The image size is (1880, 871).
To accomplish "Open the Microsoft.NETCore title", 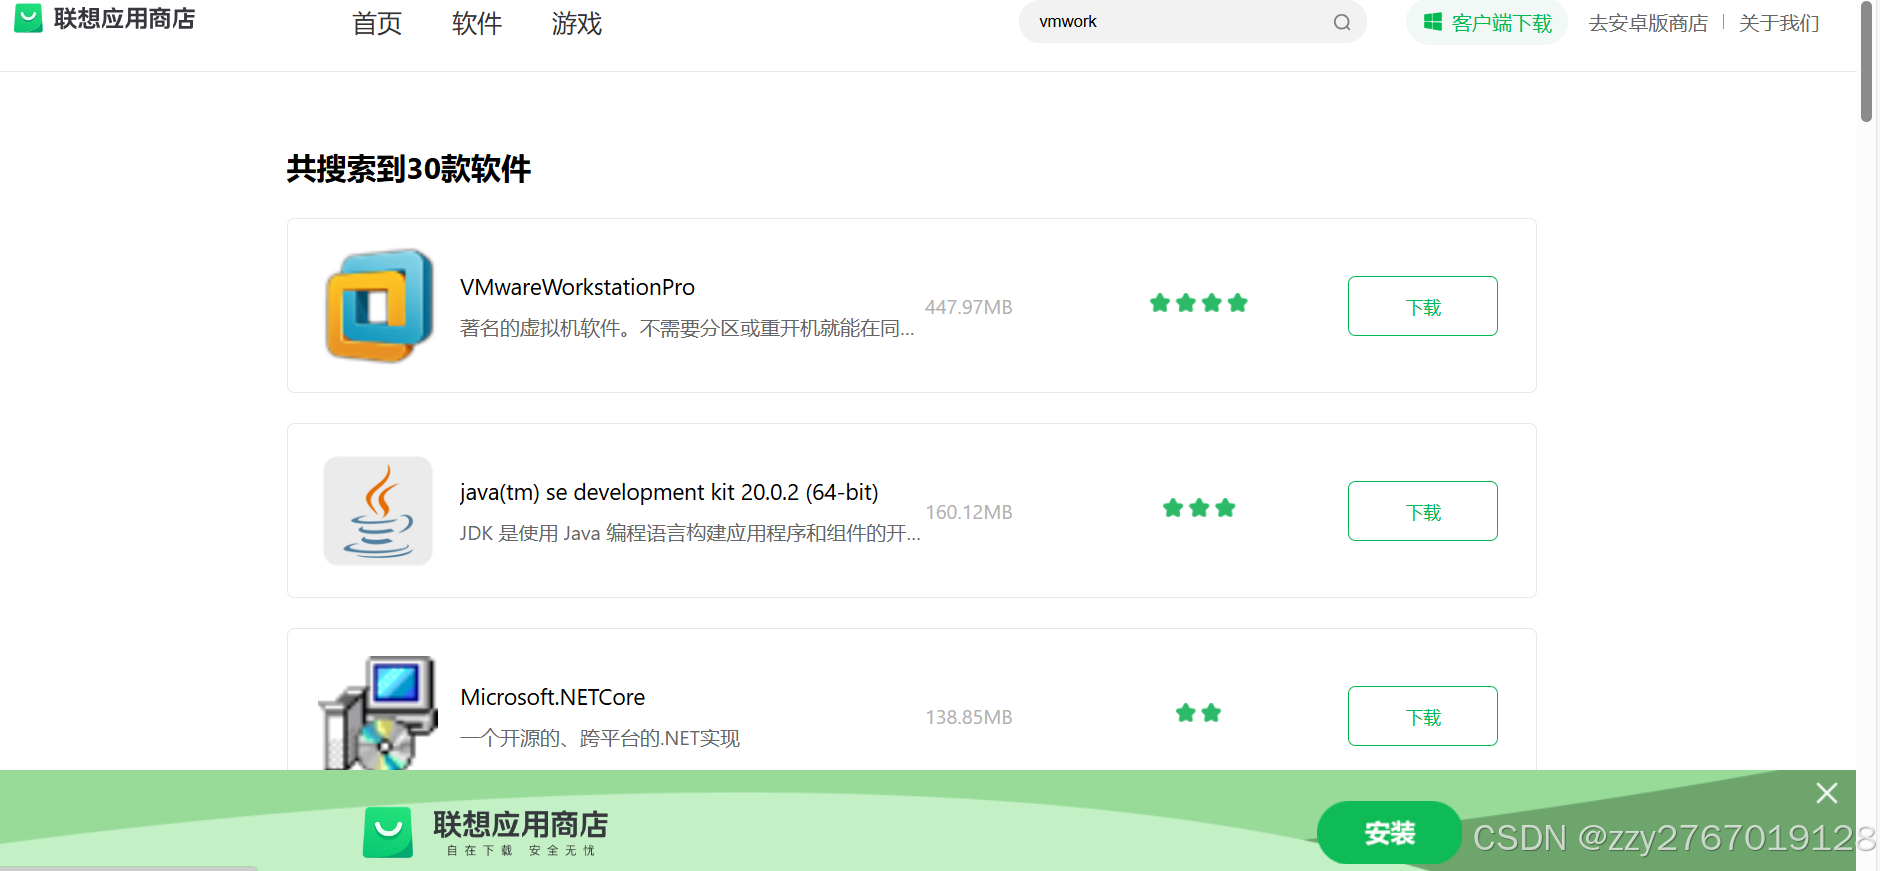I will click(x=552, y=697).
